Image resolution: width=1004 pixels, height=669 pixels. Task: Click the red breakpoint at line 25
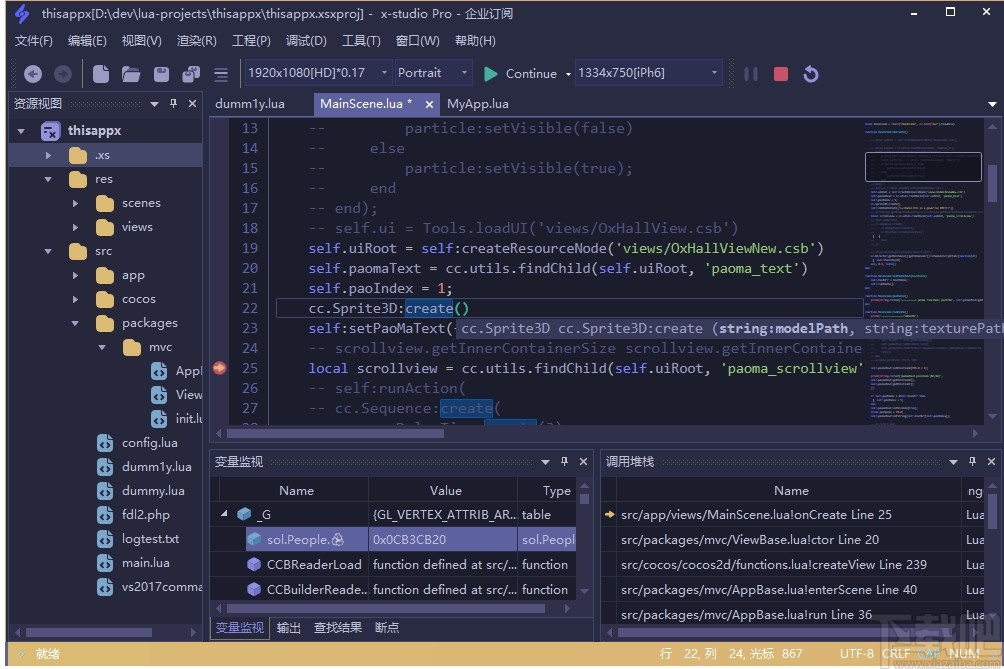(x=219, y=368)
